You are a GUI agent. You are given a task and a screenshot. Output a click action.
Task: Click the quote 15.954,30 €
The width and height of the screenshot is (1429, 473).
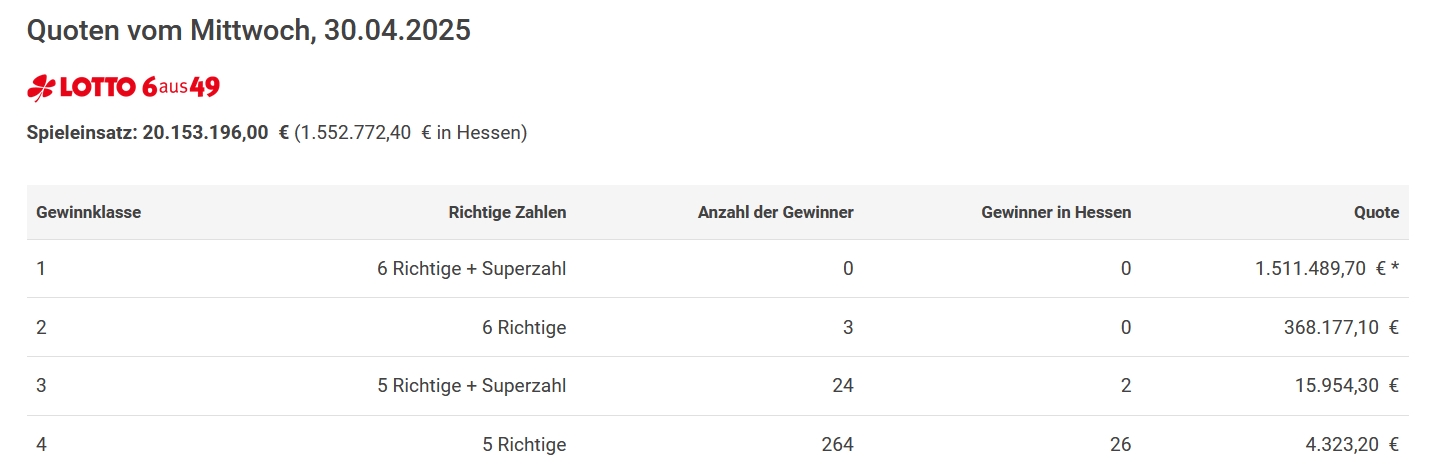tap(1346, 386)
